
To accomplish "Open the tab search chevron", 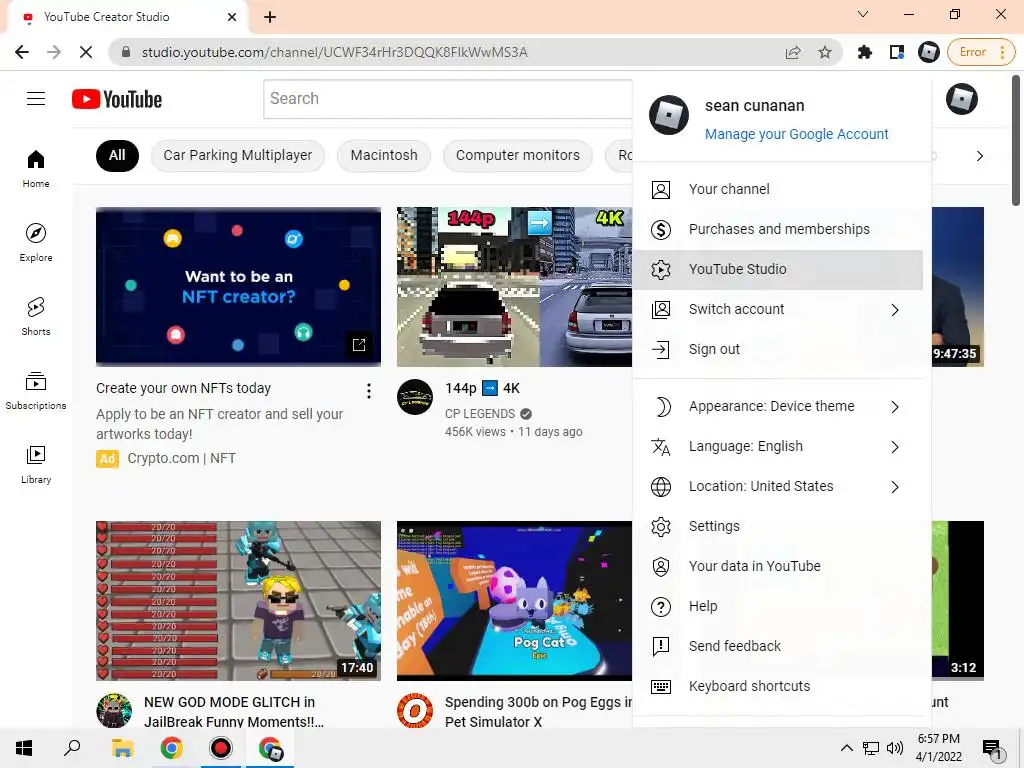I will click(x=863, y=14).
